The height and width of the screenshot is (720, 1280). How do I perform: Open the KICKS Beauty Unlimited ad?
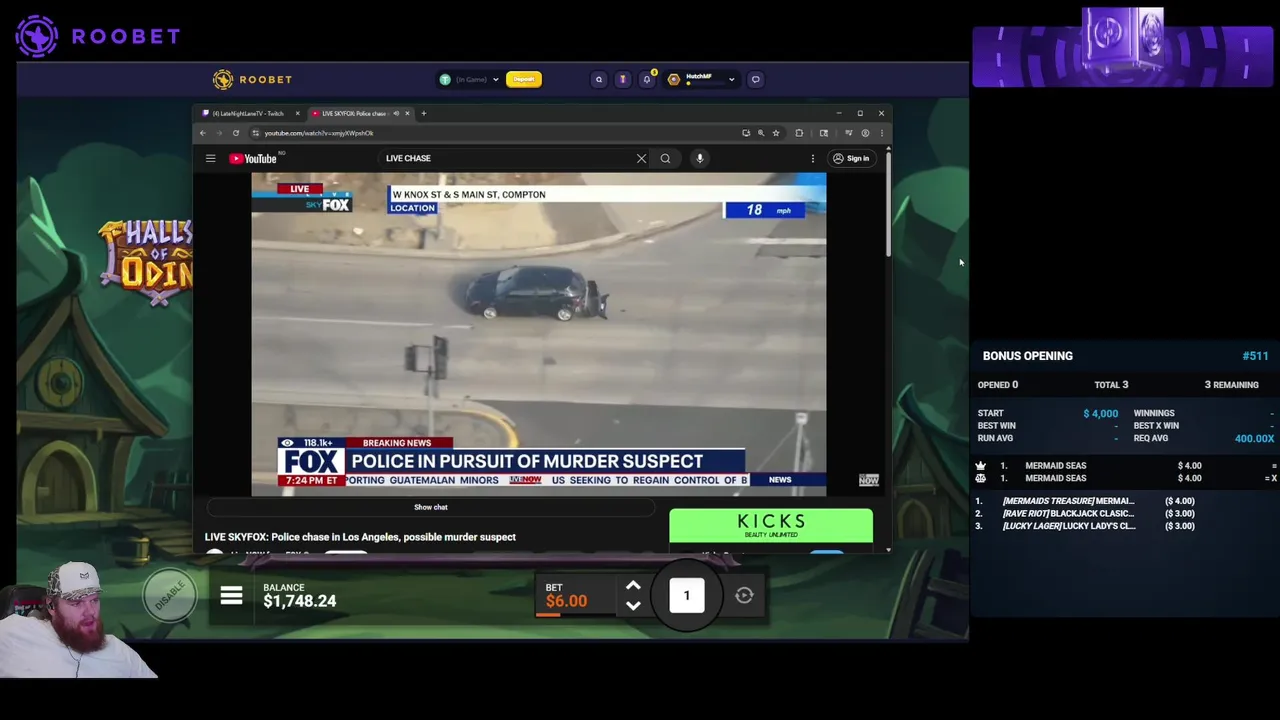[771, 526]
